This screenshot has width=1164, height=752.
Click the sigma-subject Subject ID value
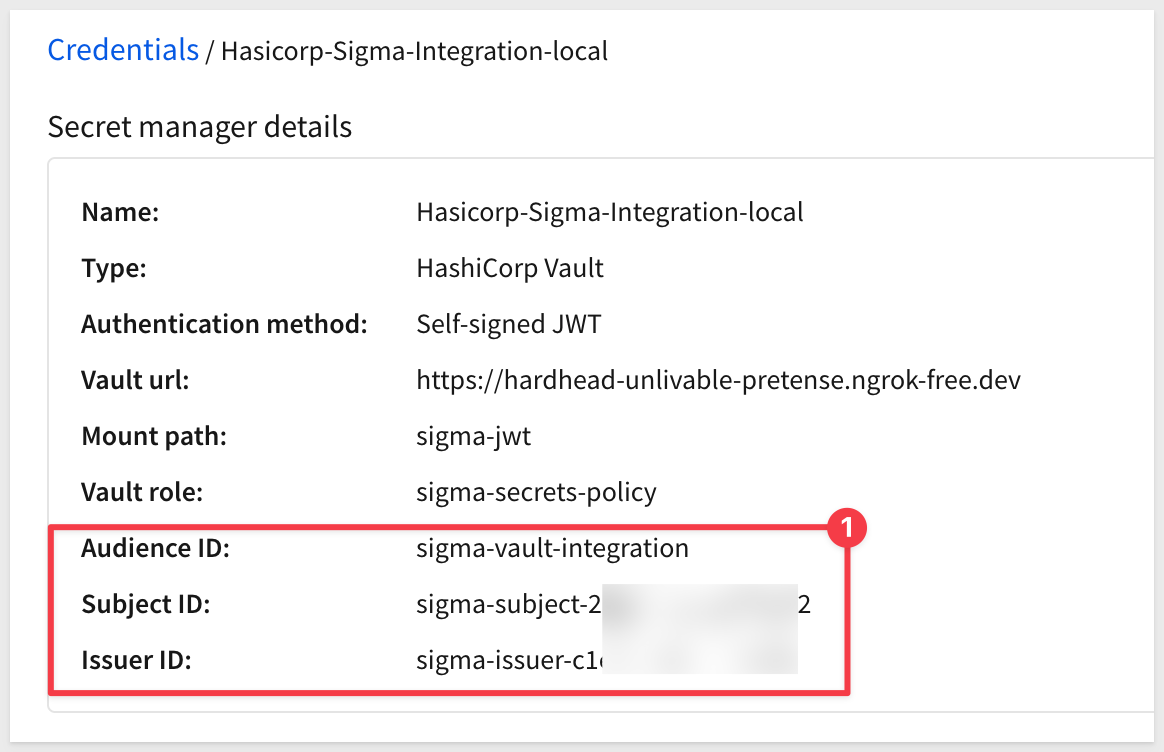click(x=613, y=604)
